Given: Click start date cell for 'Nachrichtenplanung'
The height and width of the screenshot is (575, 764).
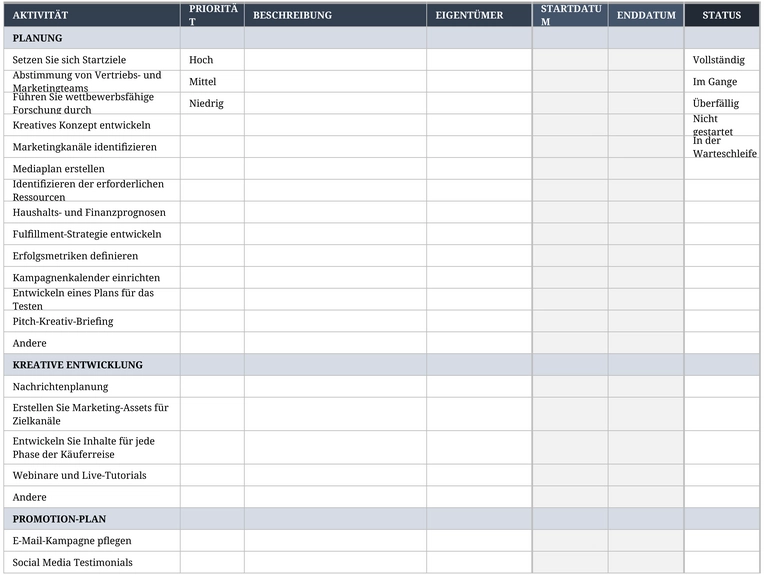Looking at the screenshot, I should point(570,387).
